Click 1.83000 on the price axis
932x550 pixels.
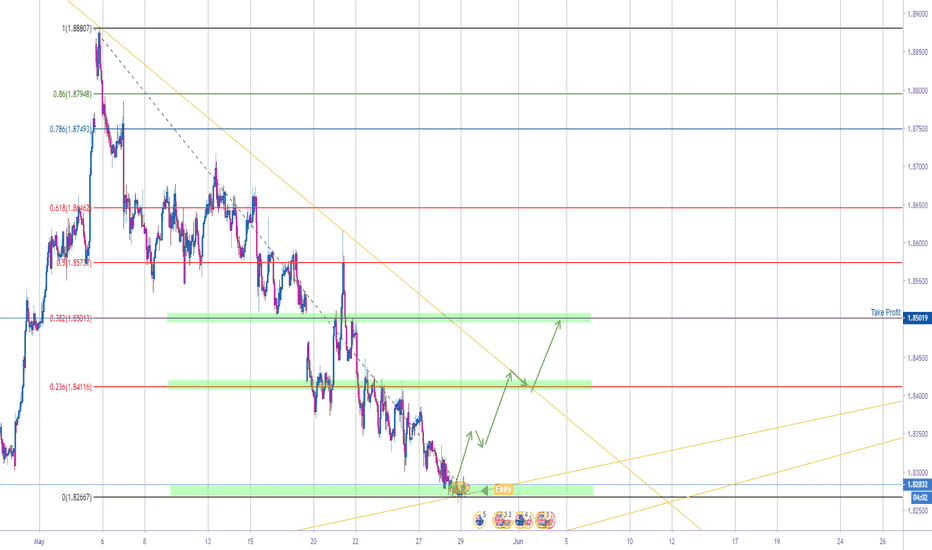[917, 473]
